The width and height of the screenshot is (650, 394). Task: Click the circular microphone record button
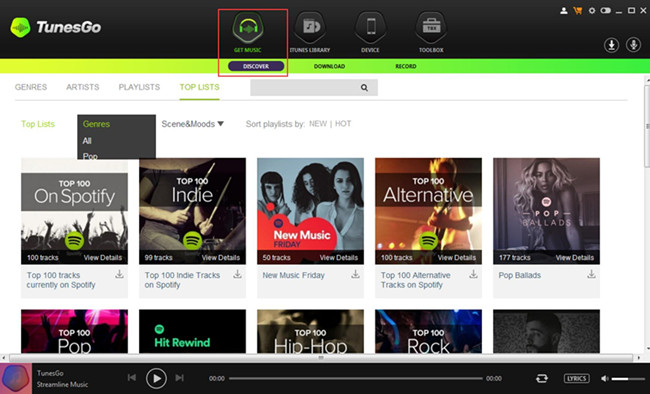pos(633,45)
